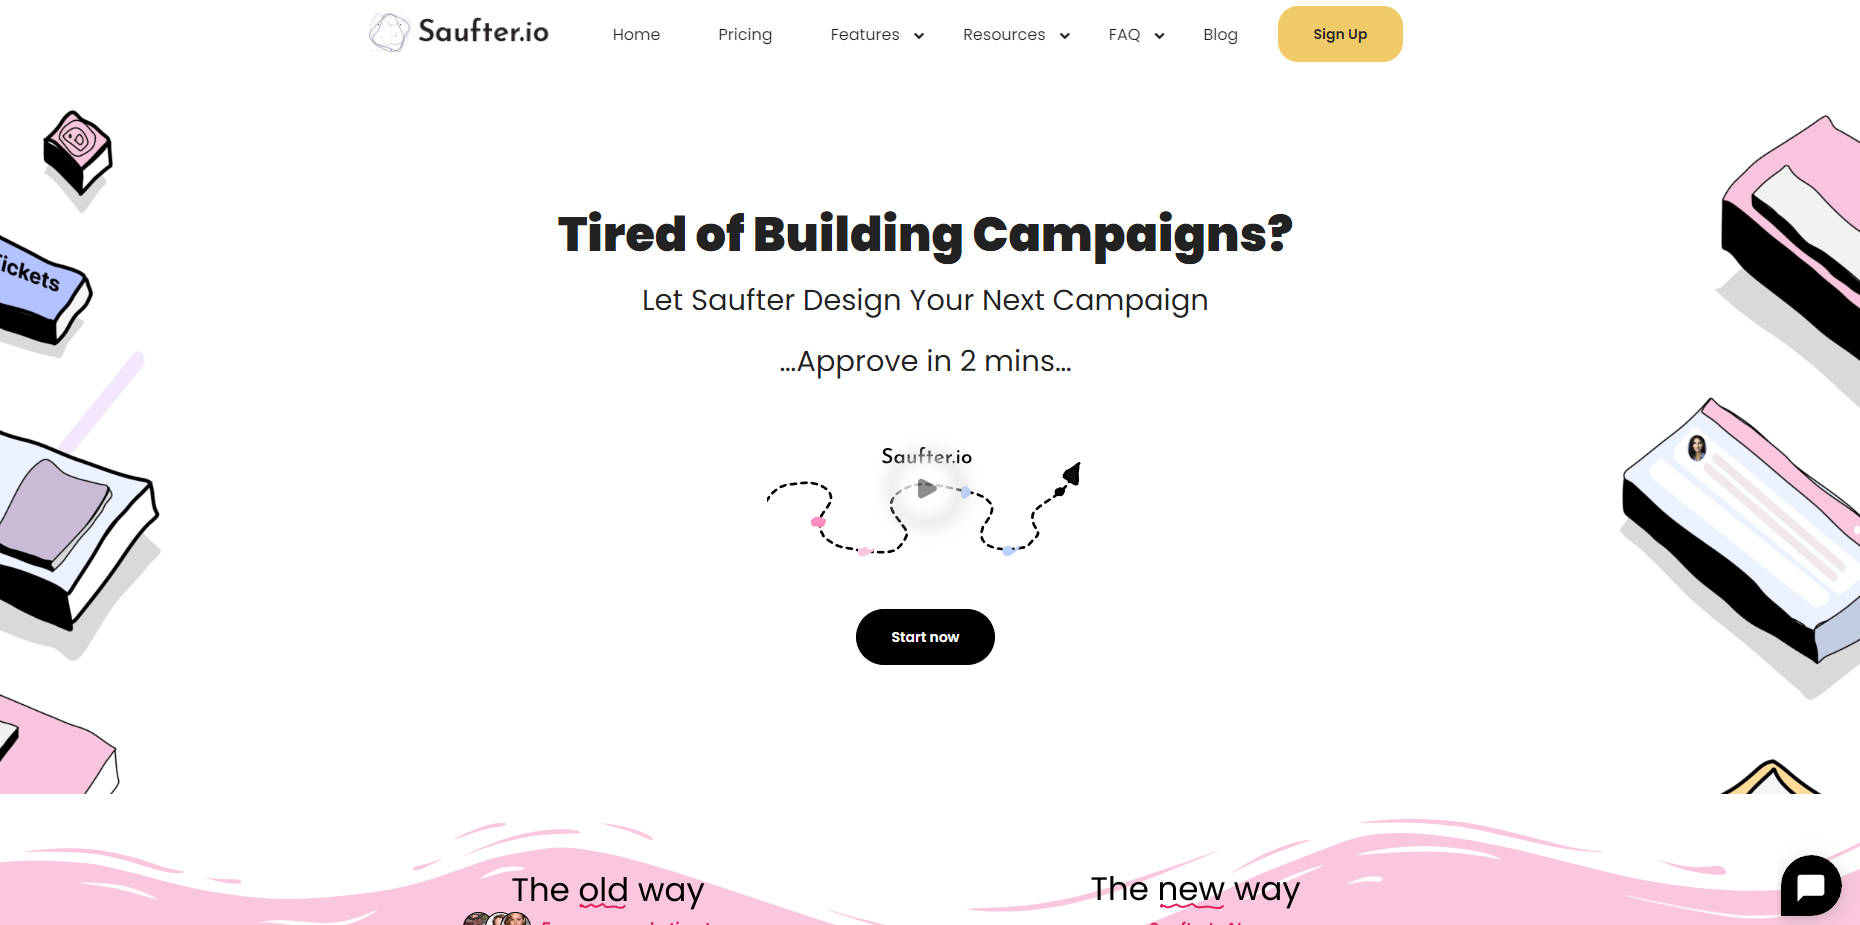Viewport: 1860px width, 925px height.
Task: Click the Saufter.io logo icon
Action: [388, 32]
